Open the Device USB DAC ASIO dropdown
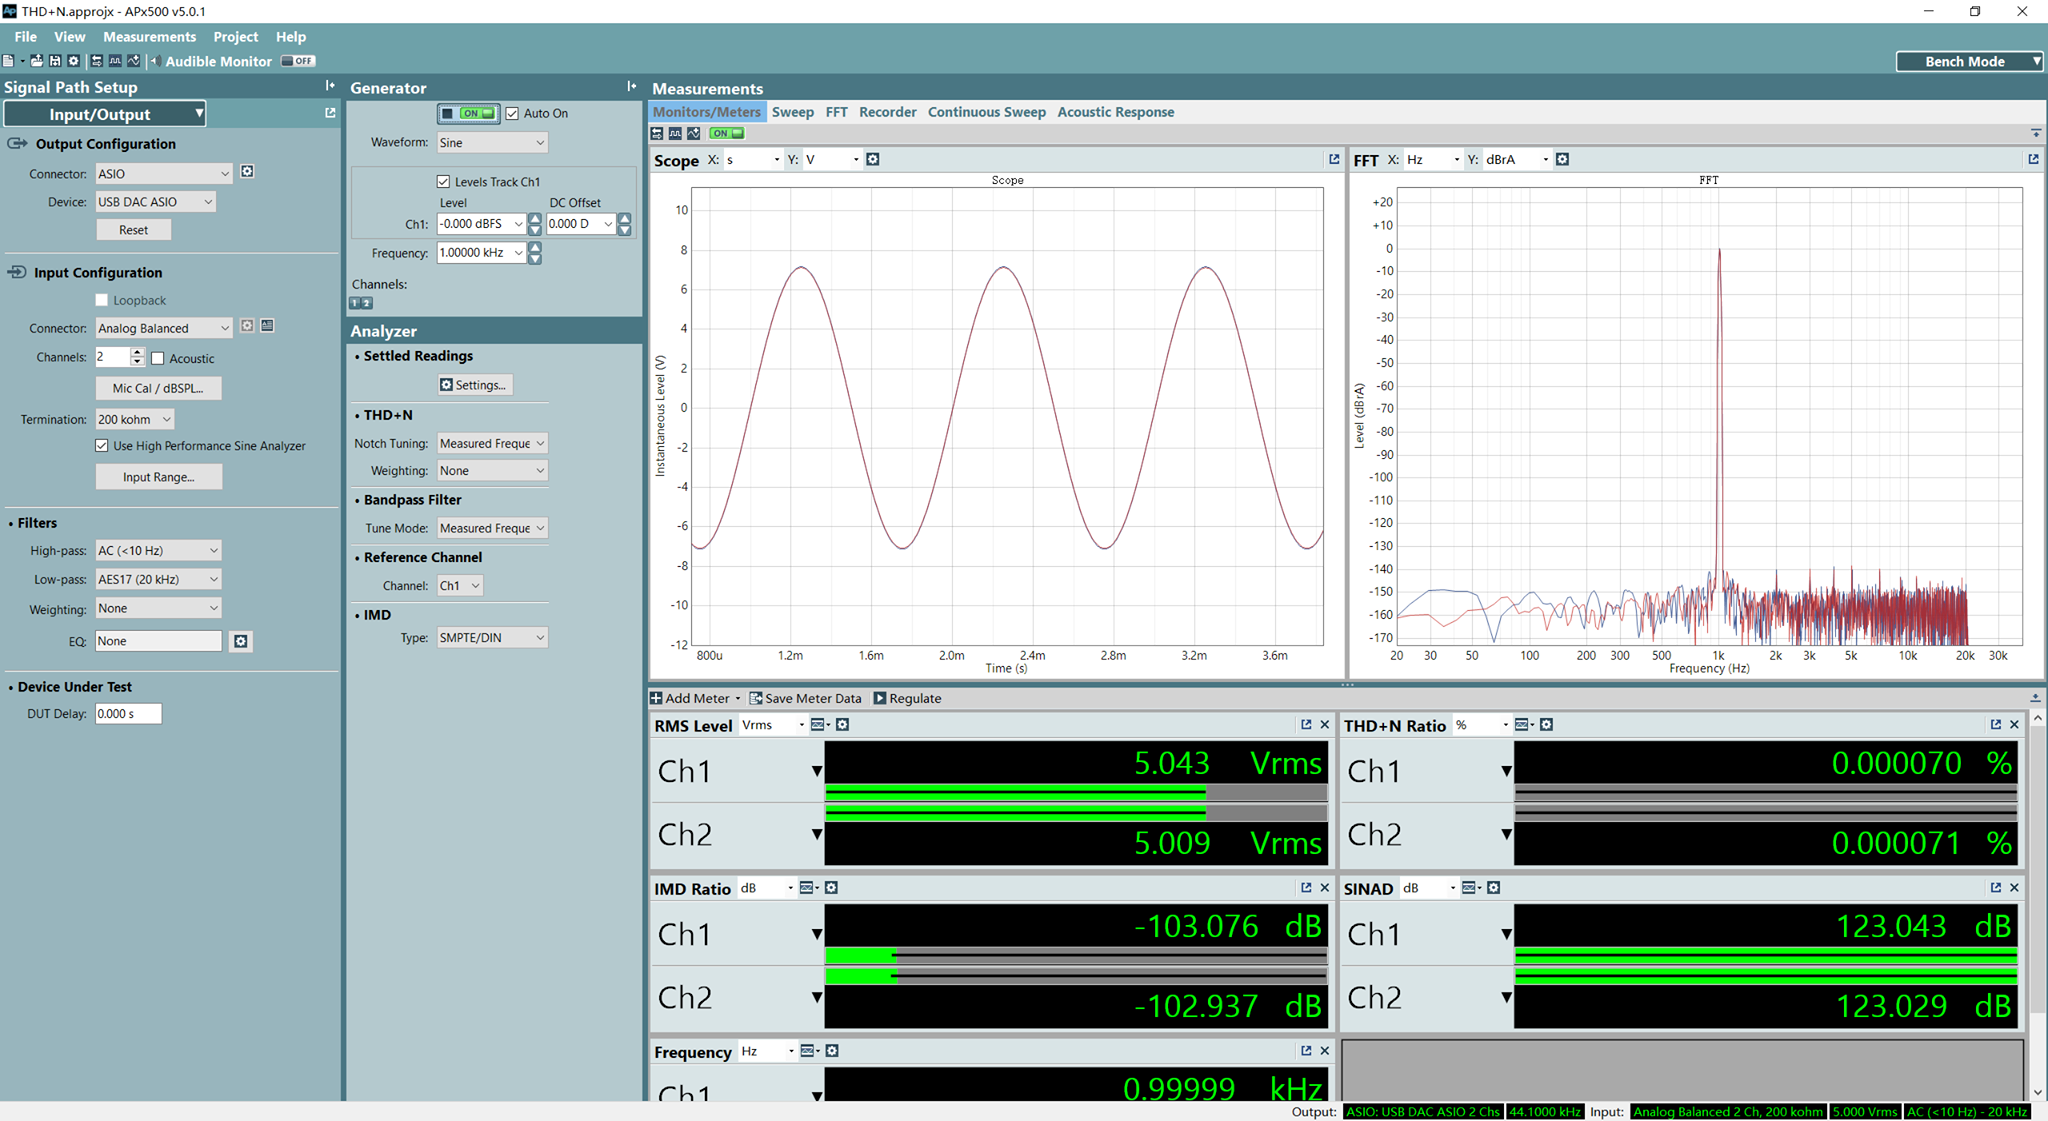The image size is (2048, 1121). pos(155,202)
